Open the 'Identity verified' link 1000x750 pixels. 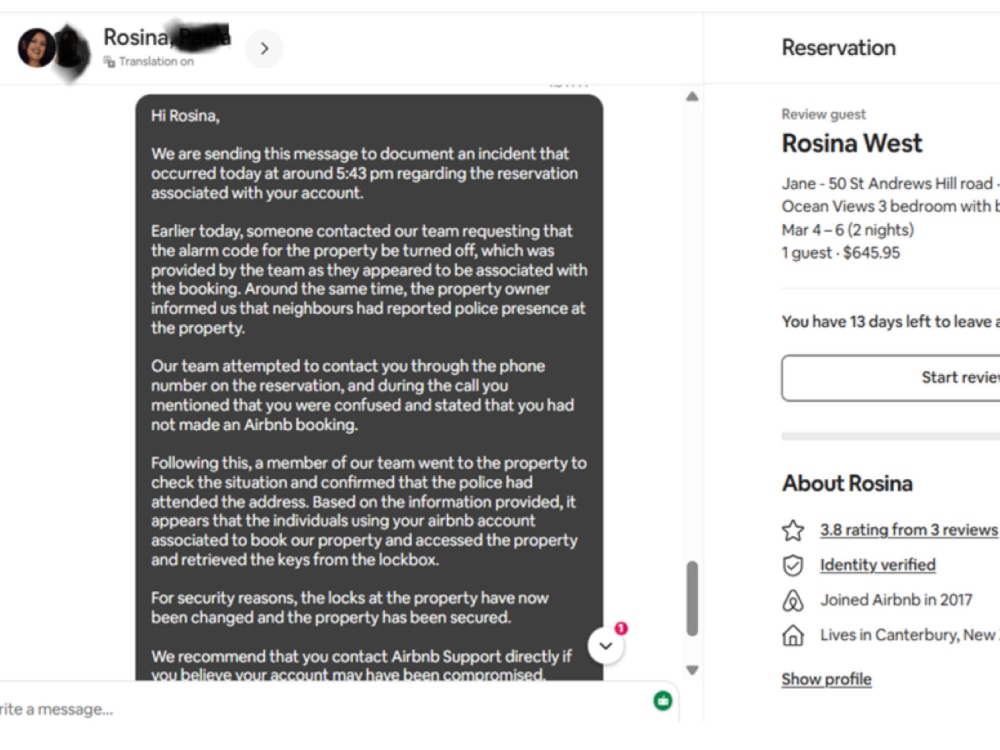click(x=878, y=565)
